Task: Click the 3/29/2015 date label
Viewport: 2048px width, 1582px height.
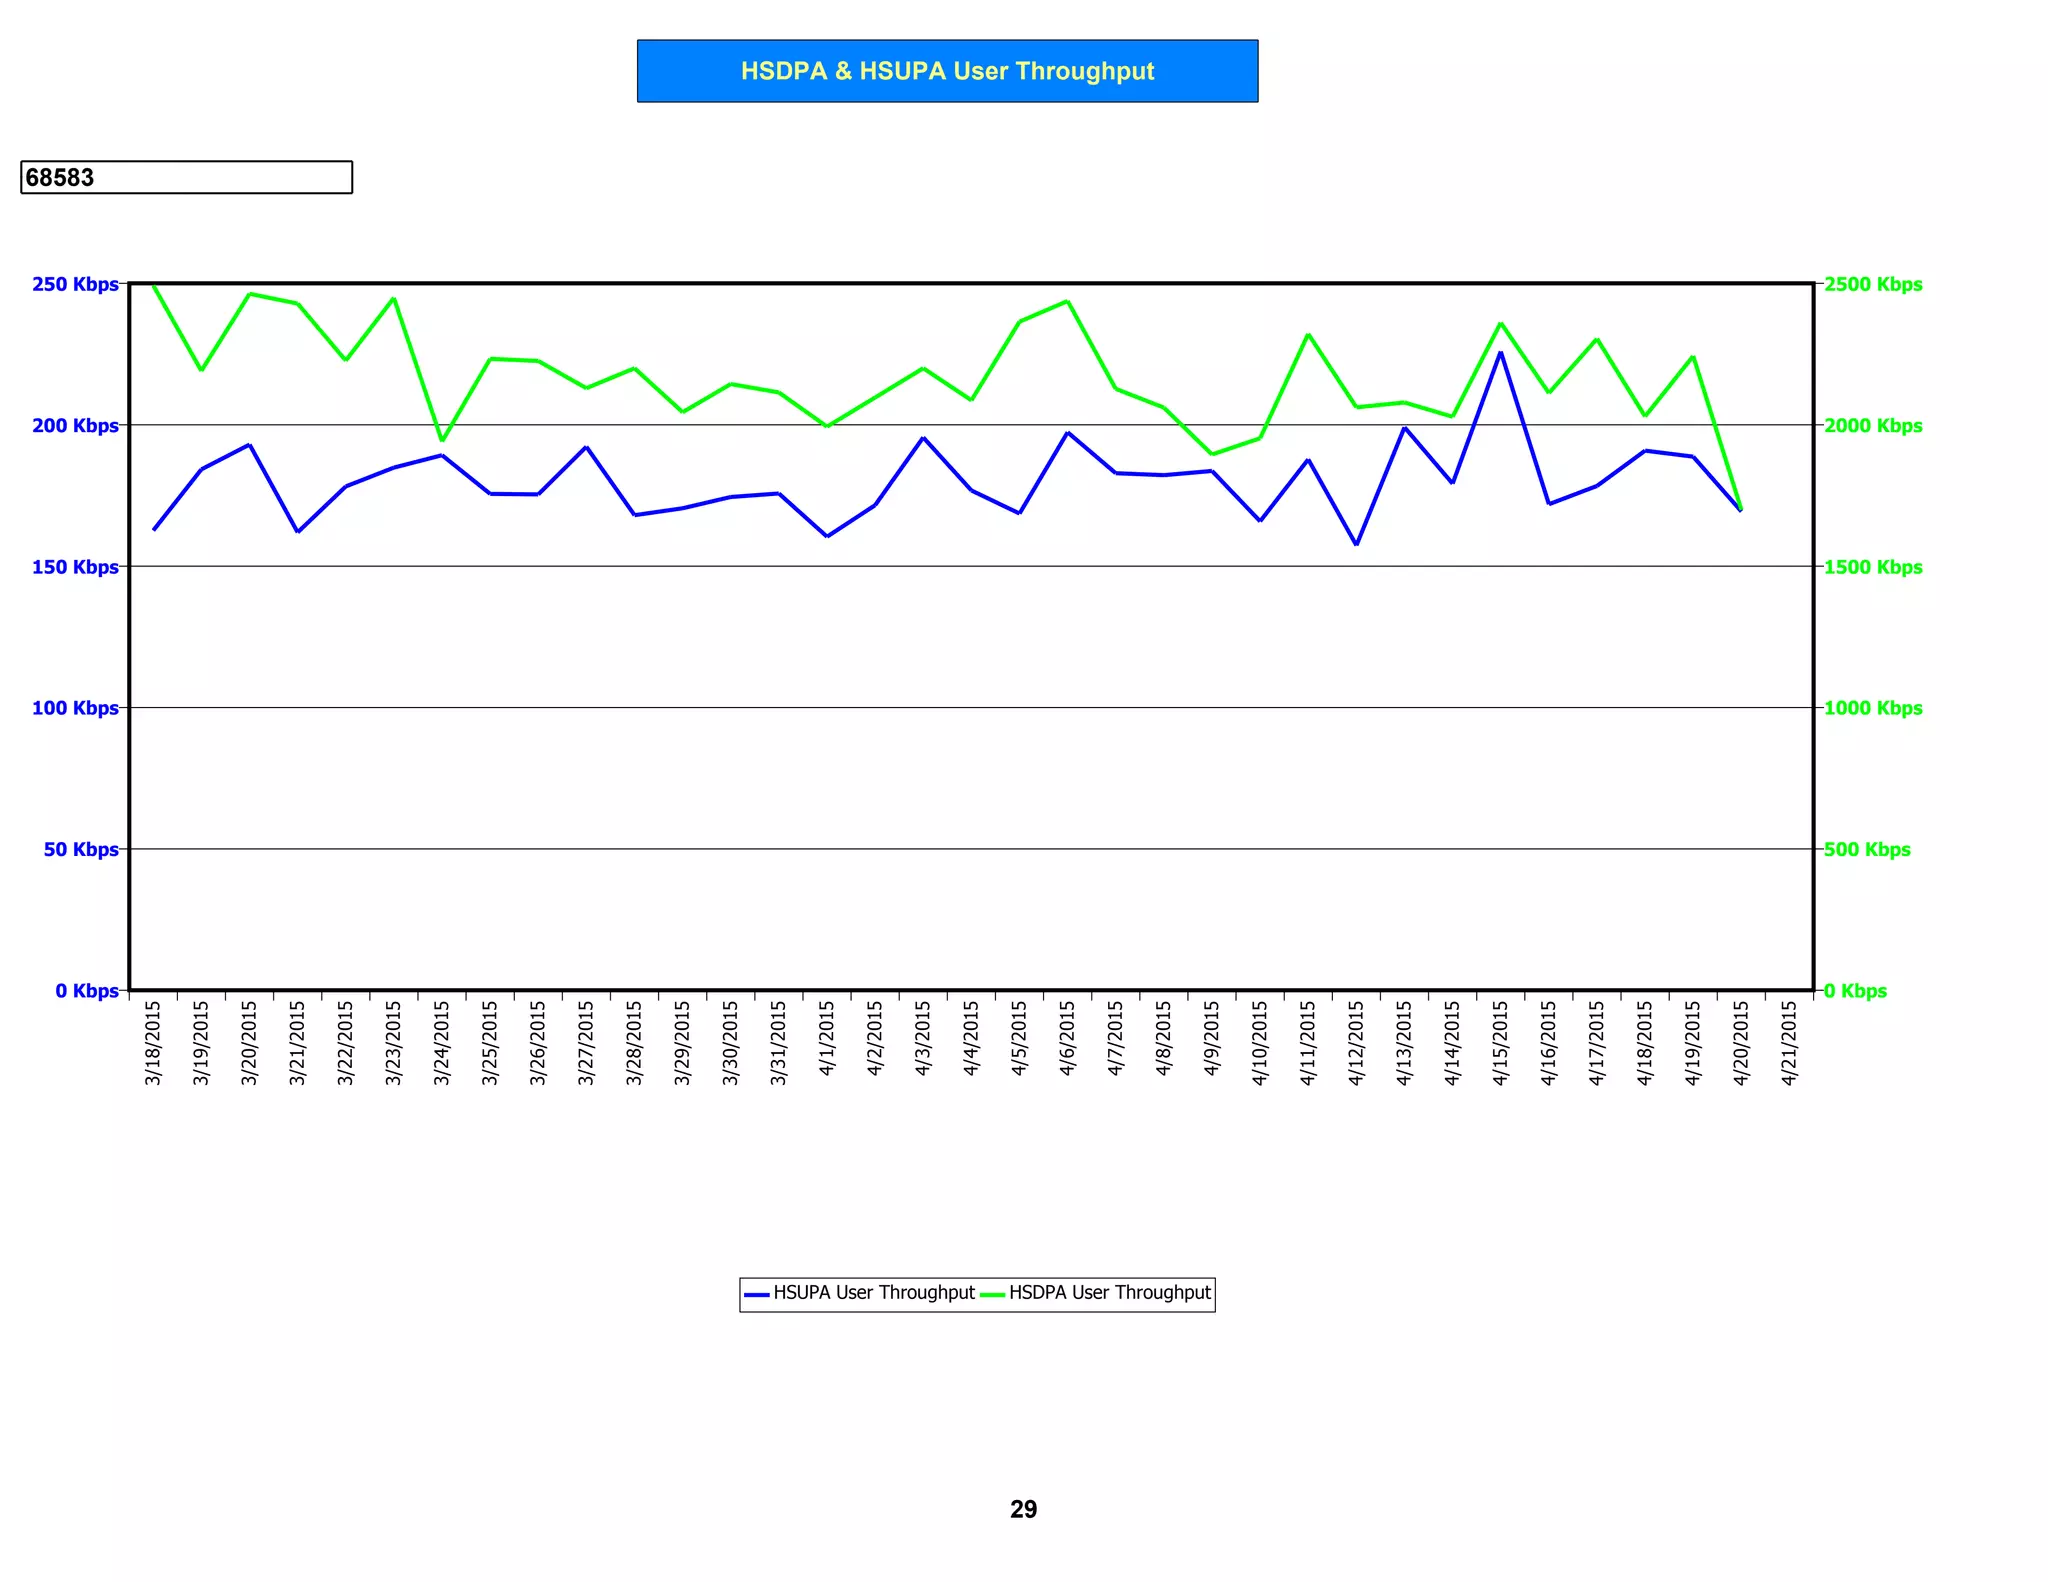Action: click(x=682, y=1043)
